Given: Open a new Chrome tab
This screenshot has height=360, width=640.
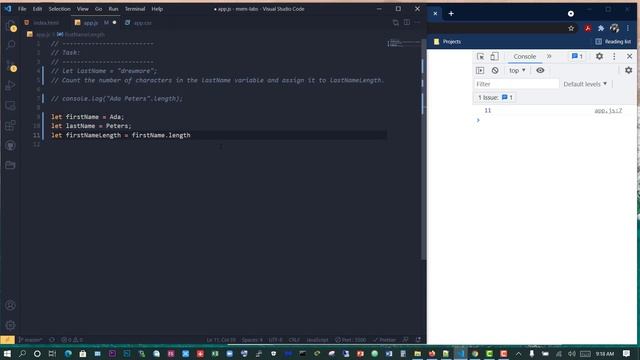Looking at the screenshot, I should (x=451, y=13).
